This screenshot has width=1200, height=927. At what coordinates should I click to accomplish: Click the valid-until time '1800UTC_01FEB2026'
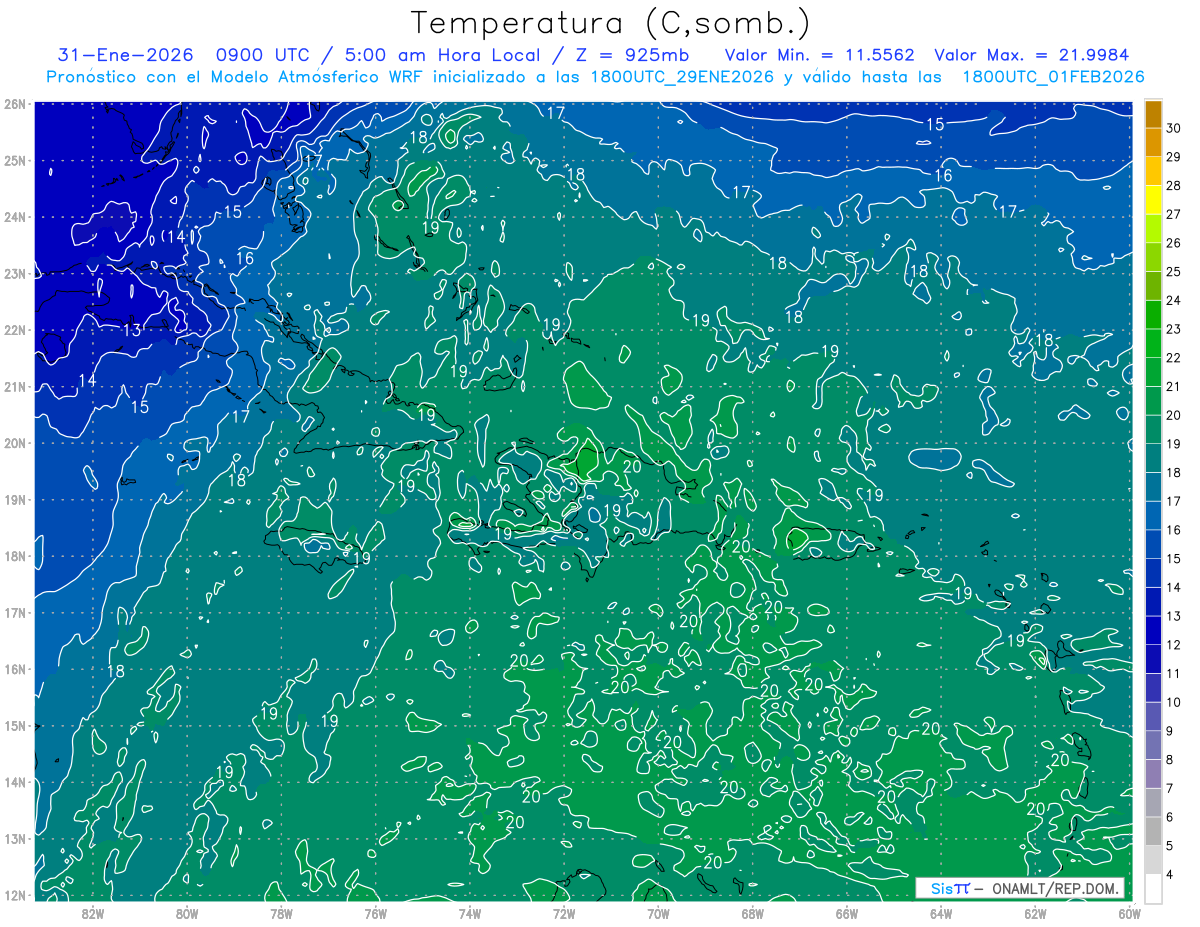1053,77
